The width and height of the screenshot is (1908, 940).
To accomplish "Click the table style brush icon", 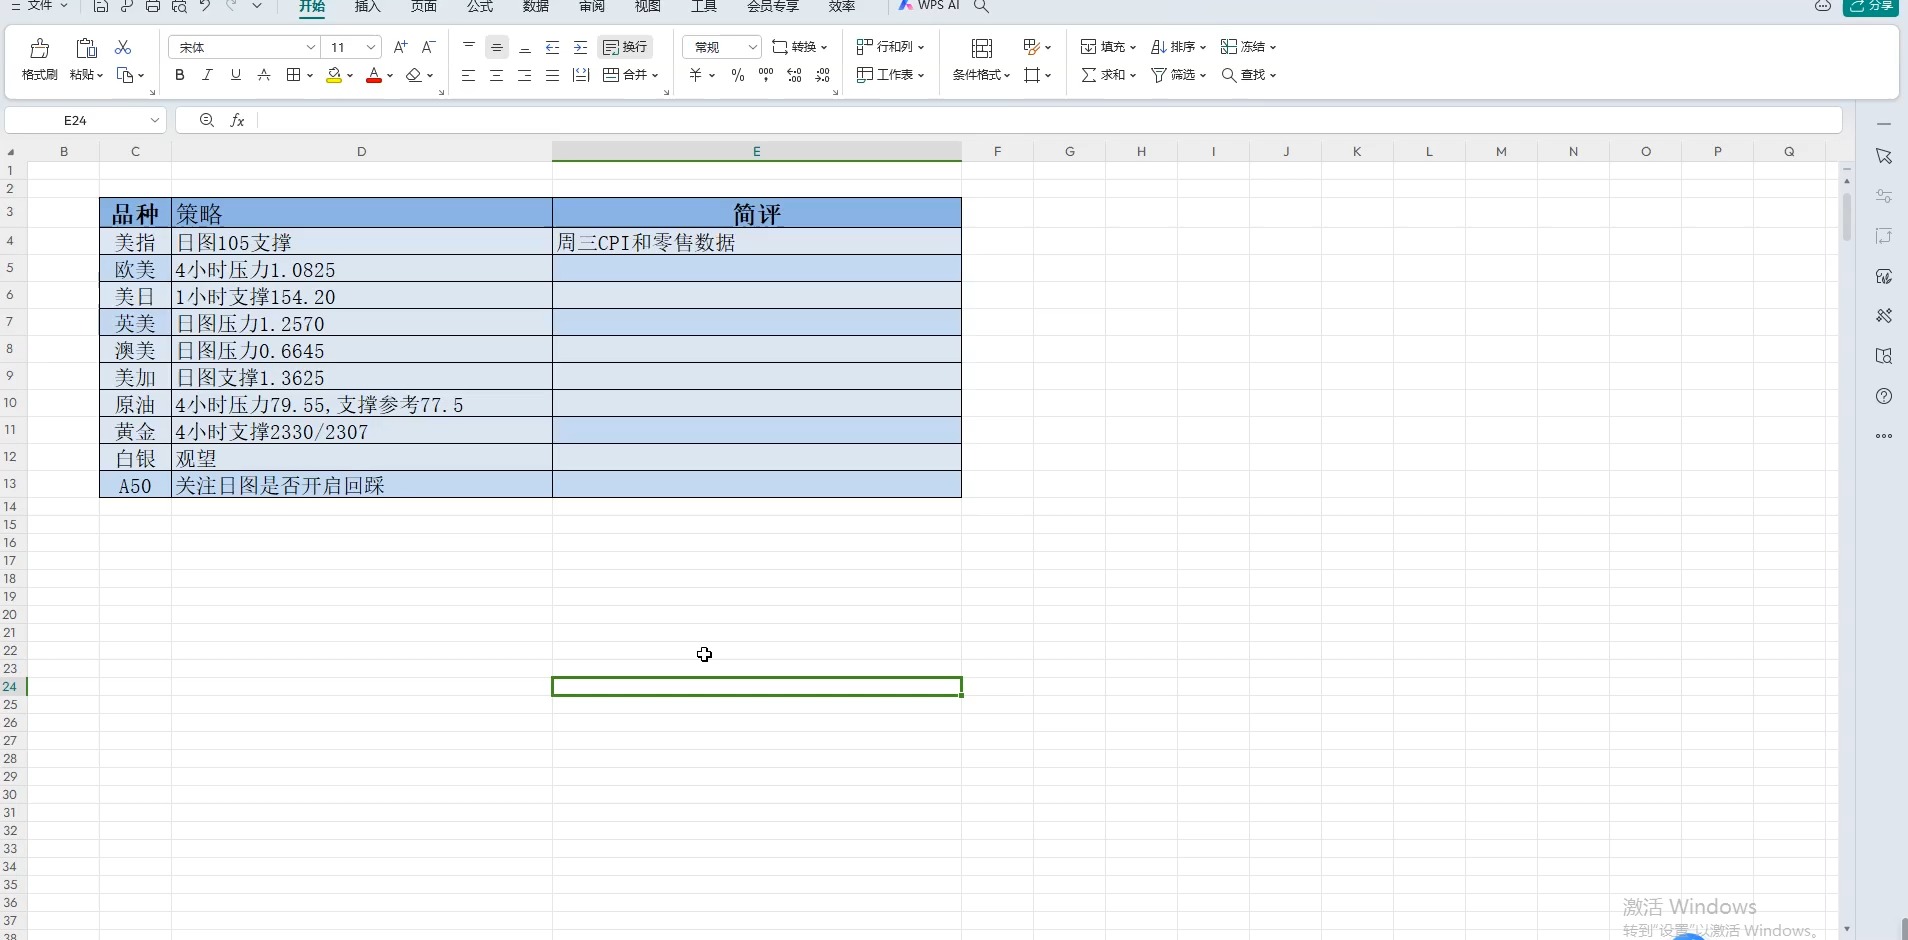I will [x=1032, y=47].
